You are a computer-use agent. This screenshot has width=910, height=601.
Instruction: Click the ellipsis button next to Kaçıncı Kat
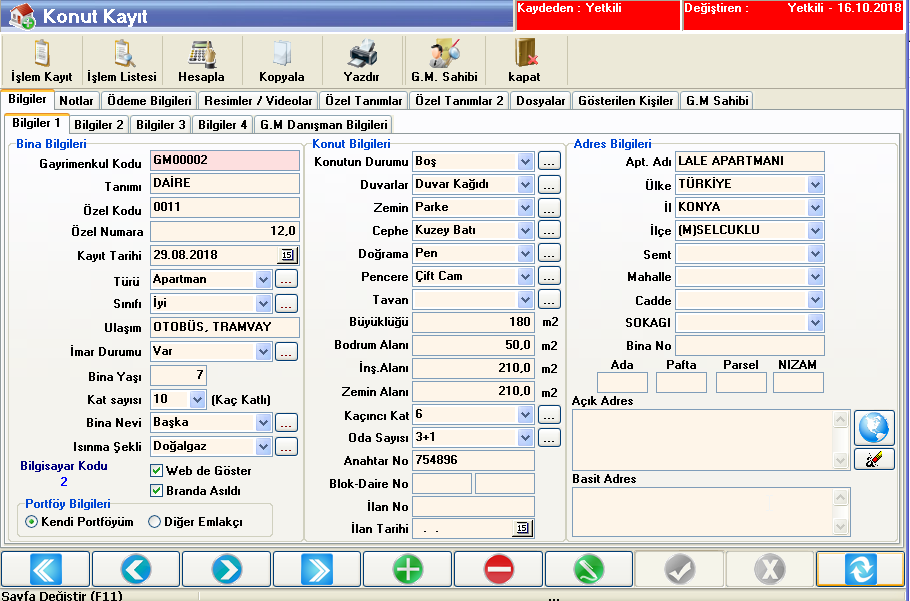[549, 414]
